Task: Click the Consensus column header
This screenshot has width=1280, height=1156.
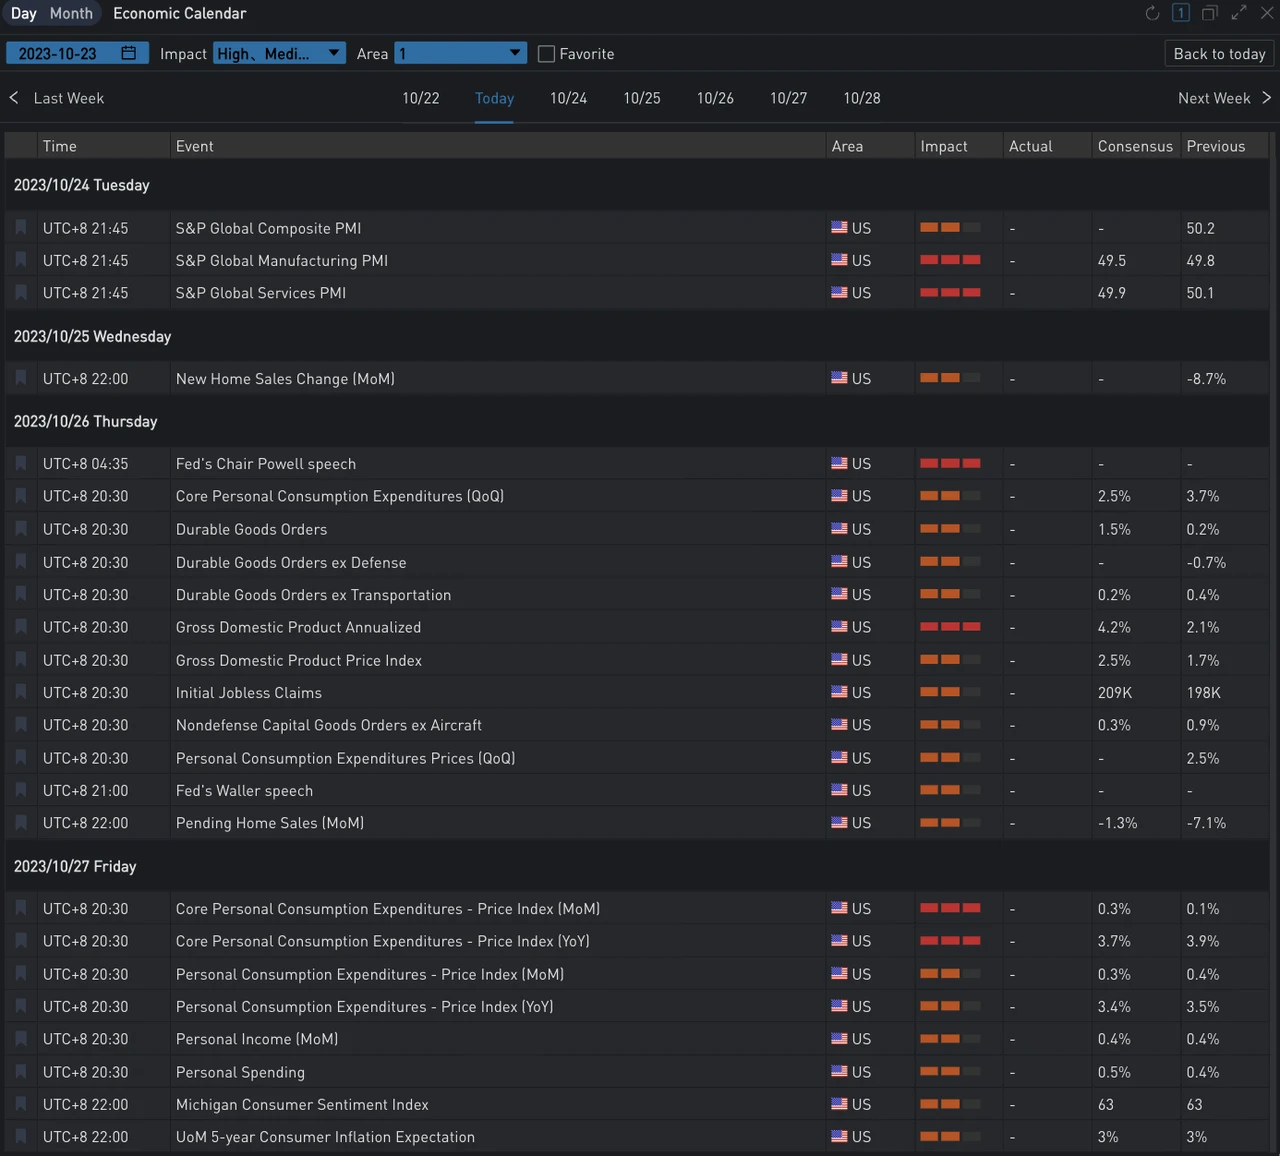Action: coord(1135,146)
